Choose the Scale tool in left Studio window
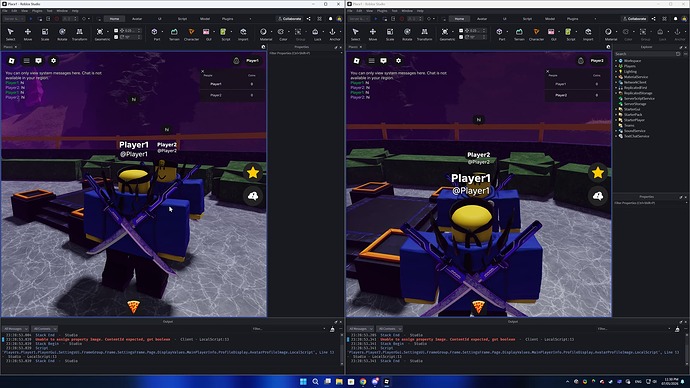The image size is (690, 388). (45, 34)
